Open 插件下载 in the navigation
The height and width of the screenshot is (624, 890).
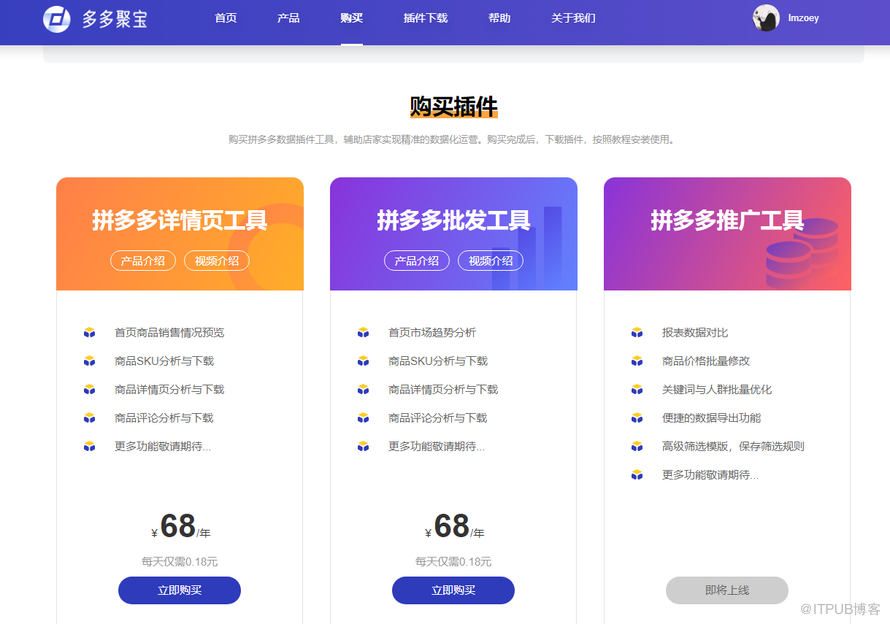[x=426, y=18]
